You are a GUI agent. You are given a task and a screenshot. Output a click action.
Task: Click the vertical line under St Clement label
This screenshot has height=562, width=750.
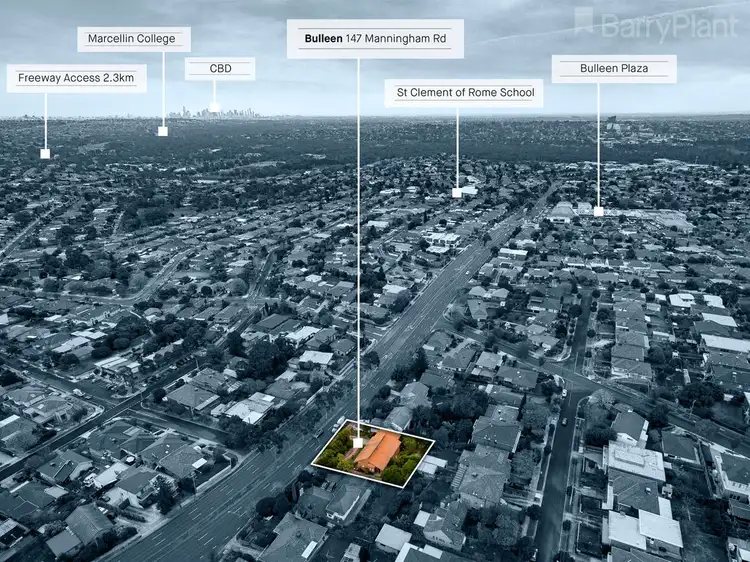click(x=457, y=147)
